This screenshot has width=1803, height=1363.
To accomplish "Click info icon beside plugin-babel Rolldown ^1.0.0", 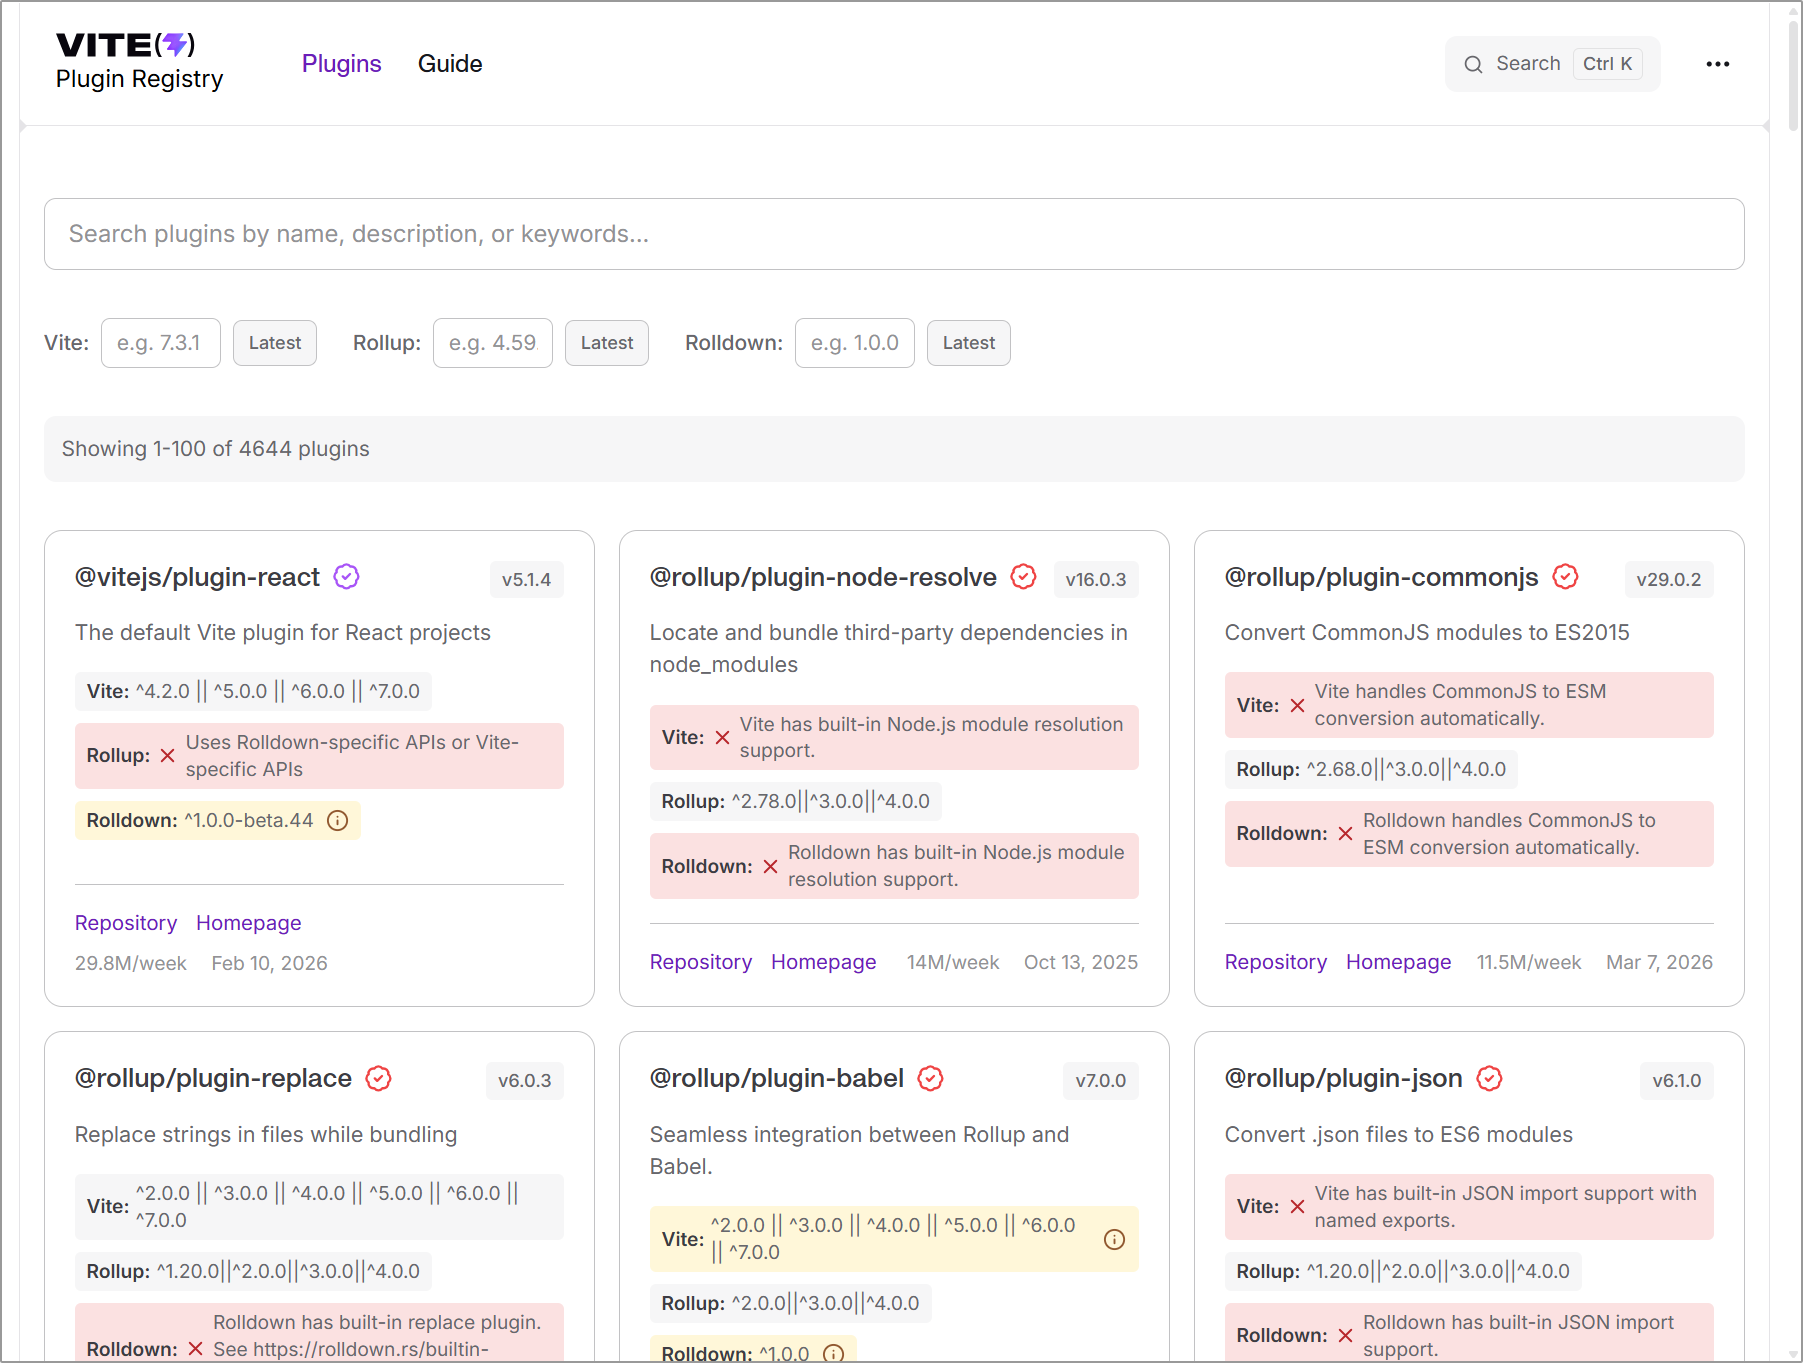I will 833,1353.
